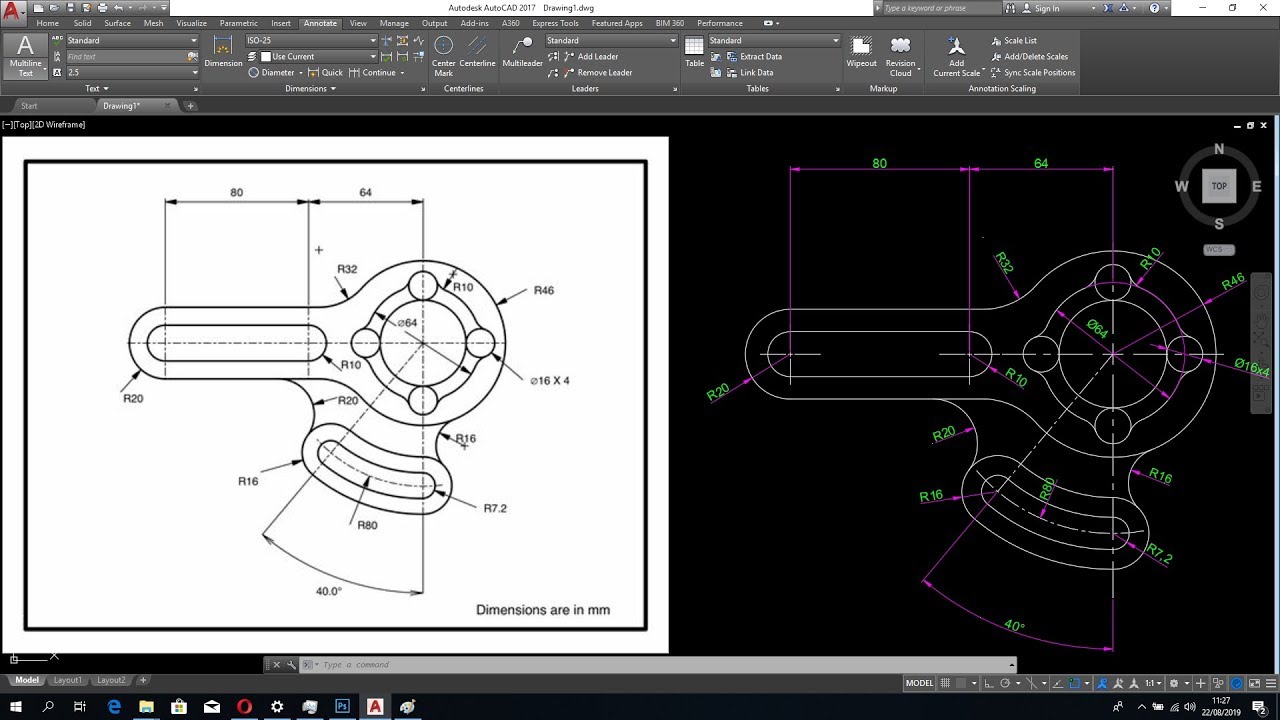
Task: Open the ISO-25 dimension style dropdown
Action: click(x=311, y=40)
